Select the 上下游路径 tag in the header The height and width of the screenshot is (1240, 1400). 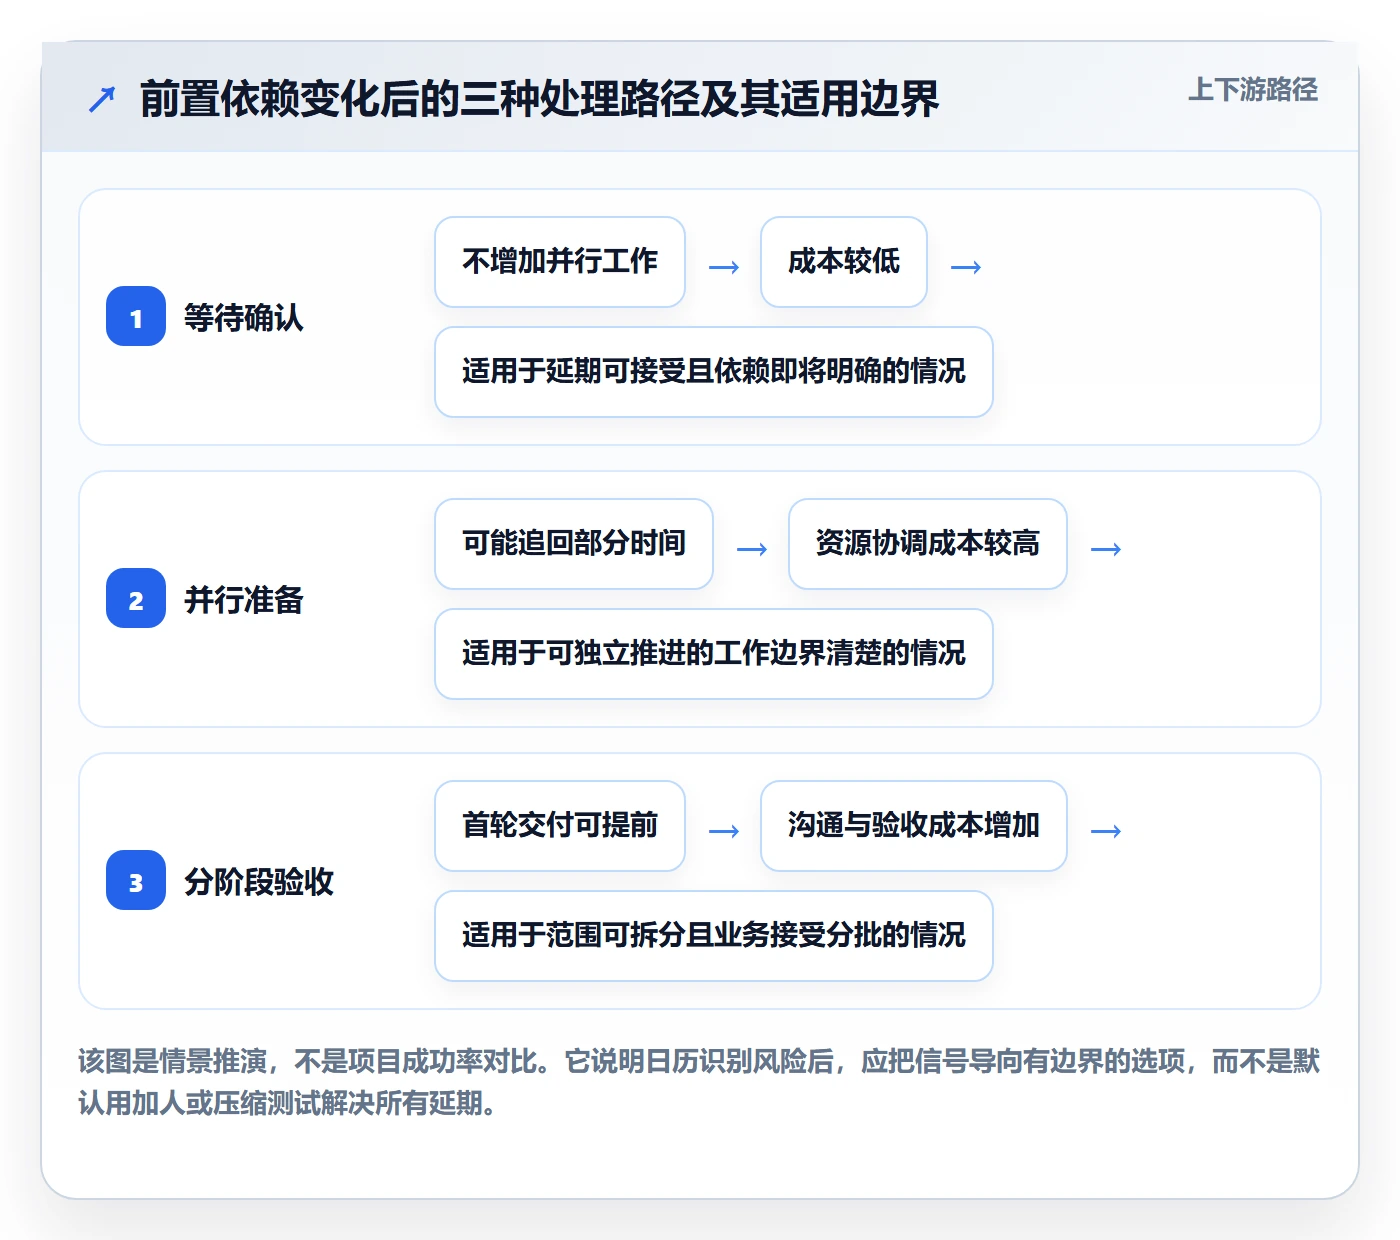(x=1253, y=89)
